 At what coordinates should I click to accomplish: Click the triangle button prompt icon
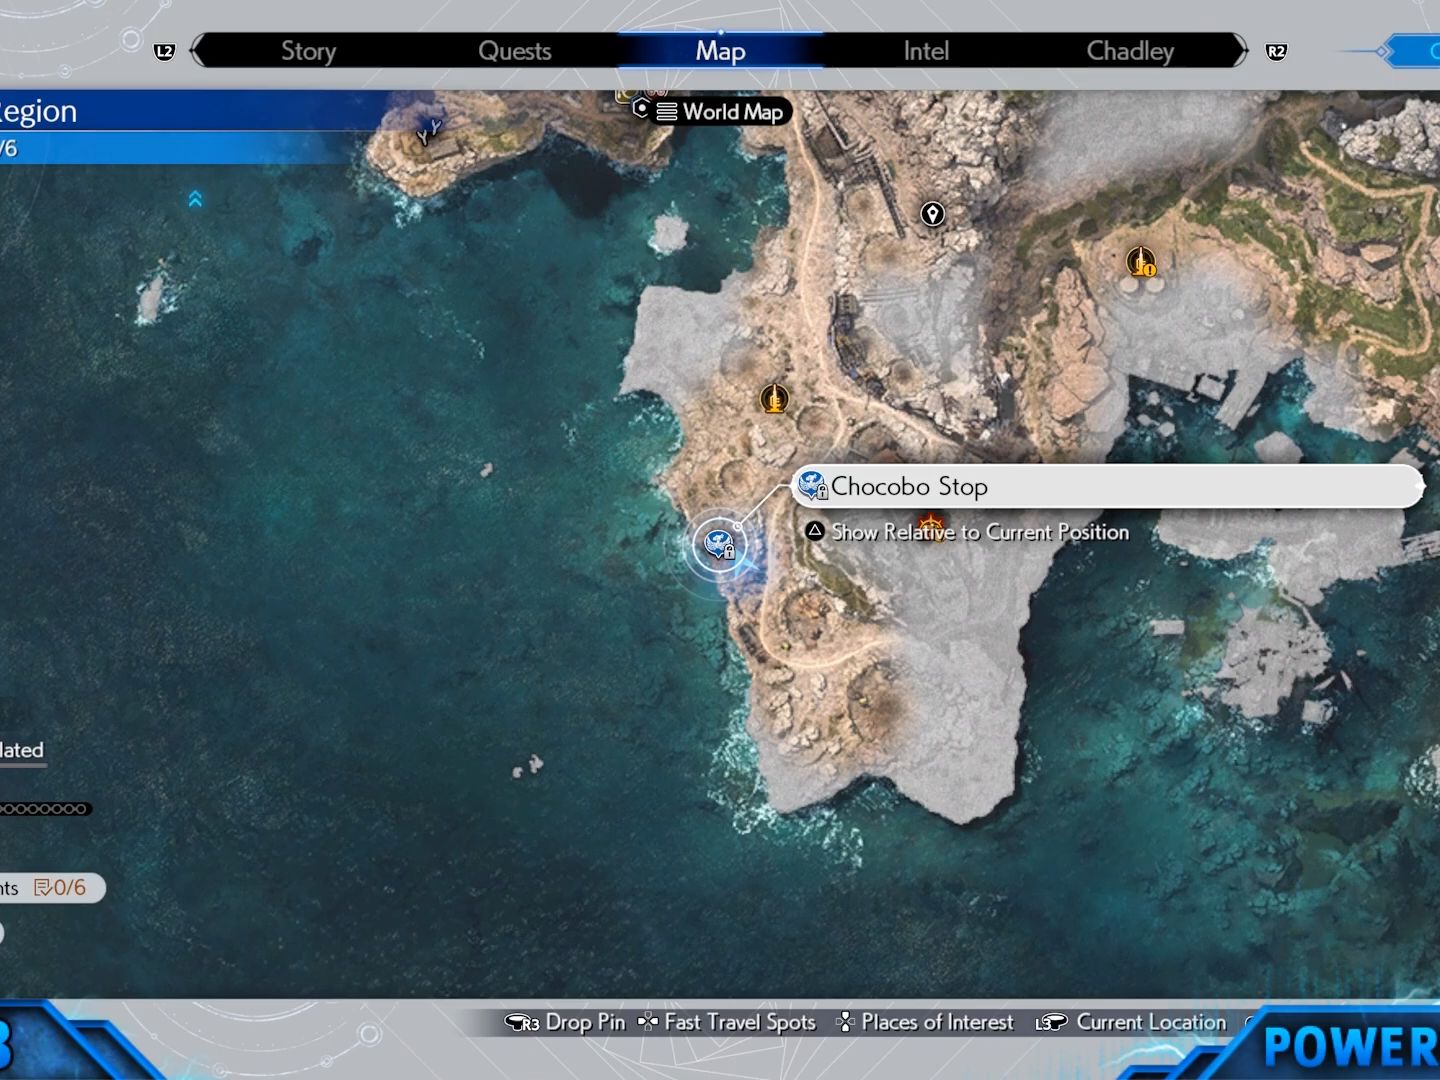tap(815, 531)
